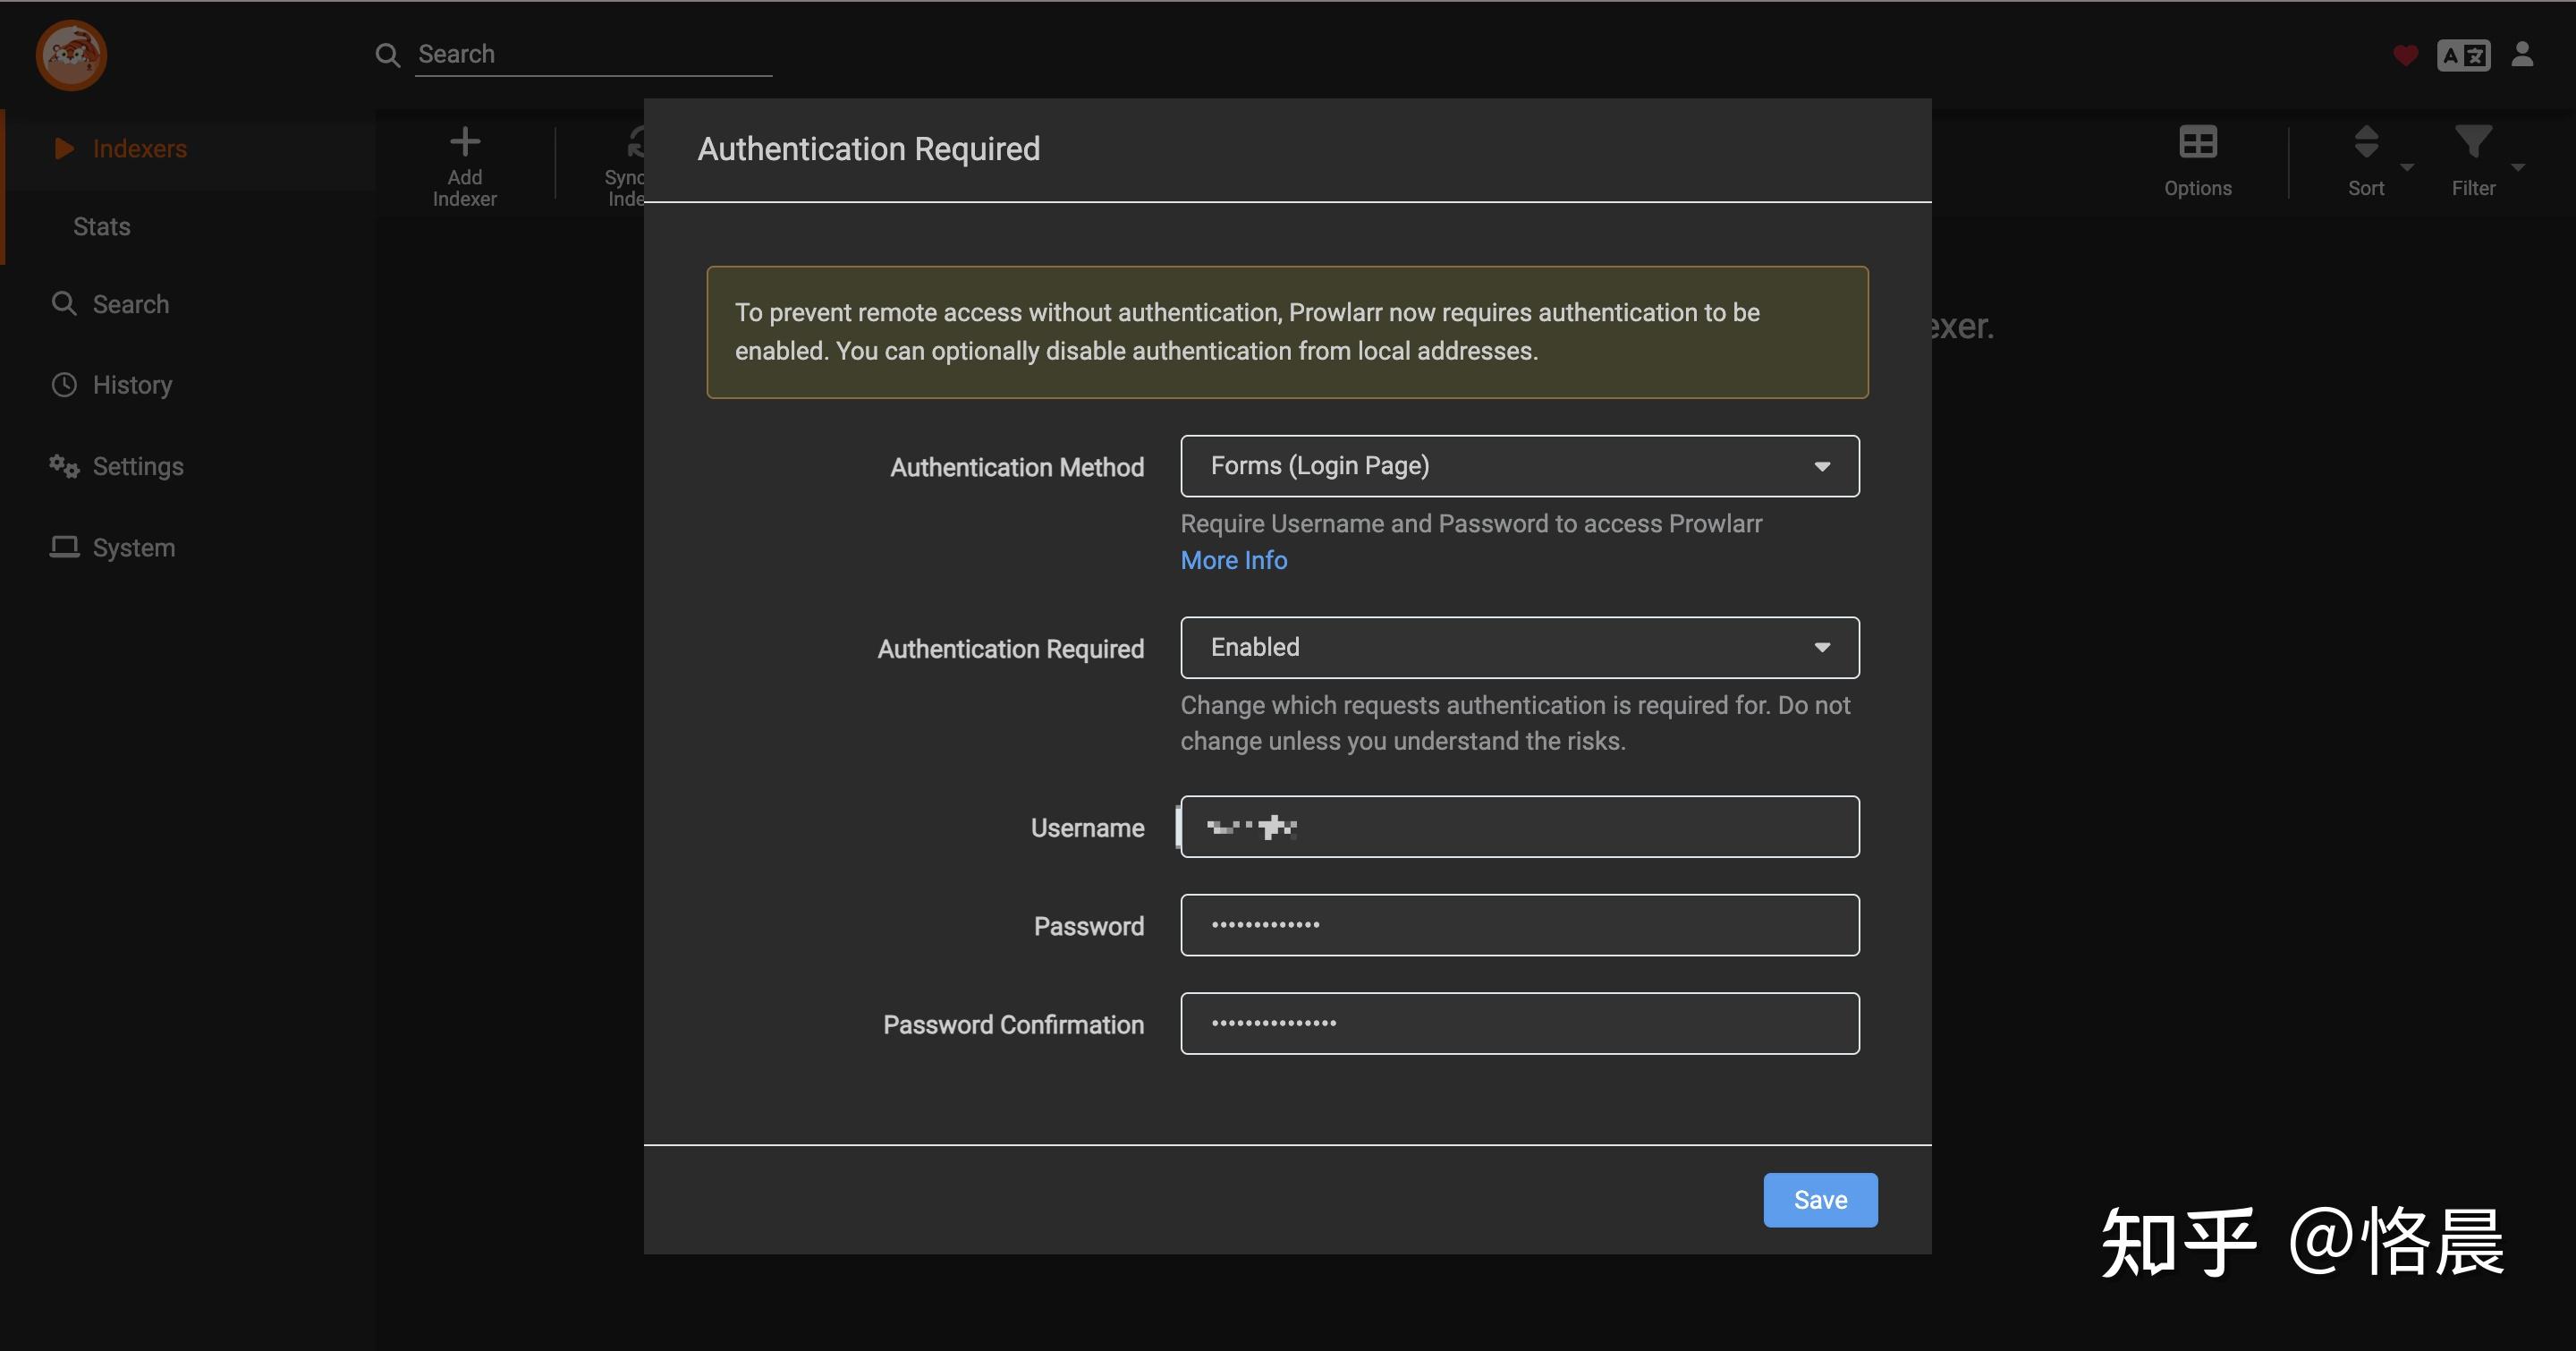Open the Options table icon
Image resolution: width=2576 pixels, height=1351 pixels.
(x=2197, y=143)
